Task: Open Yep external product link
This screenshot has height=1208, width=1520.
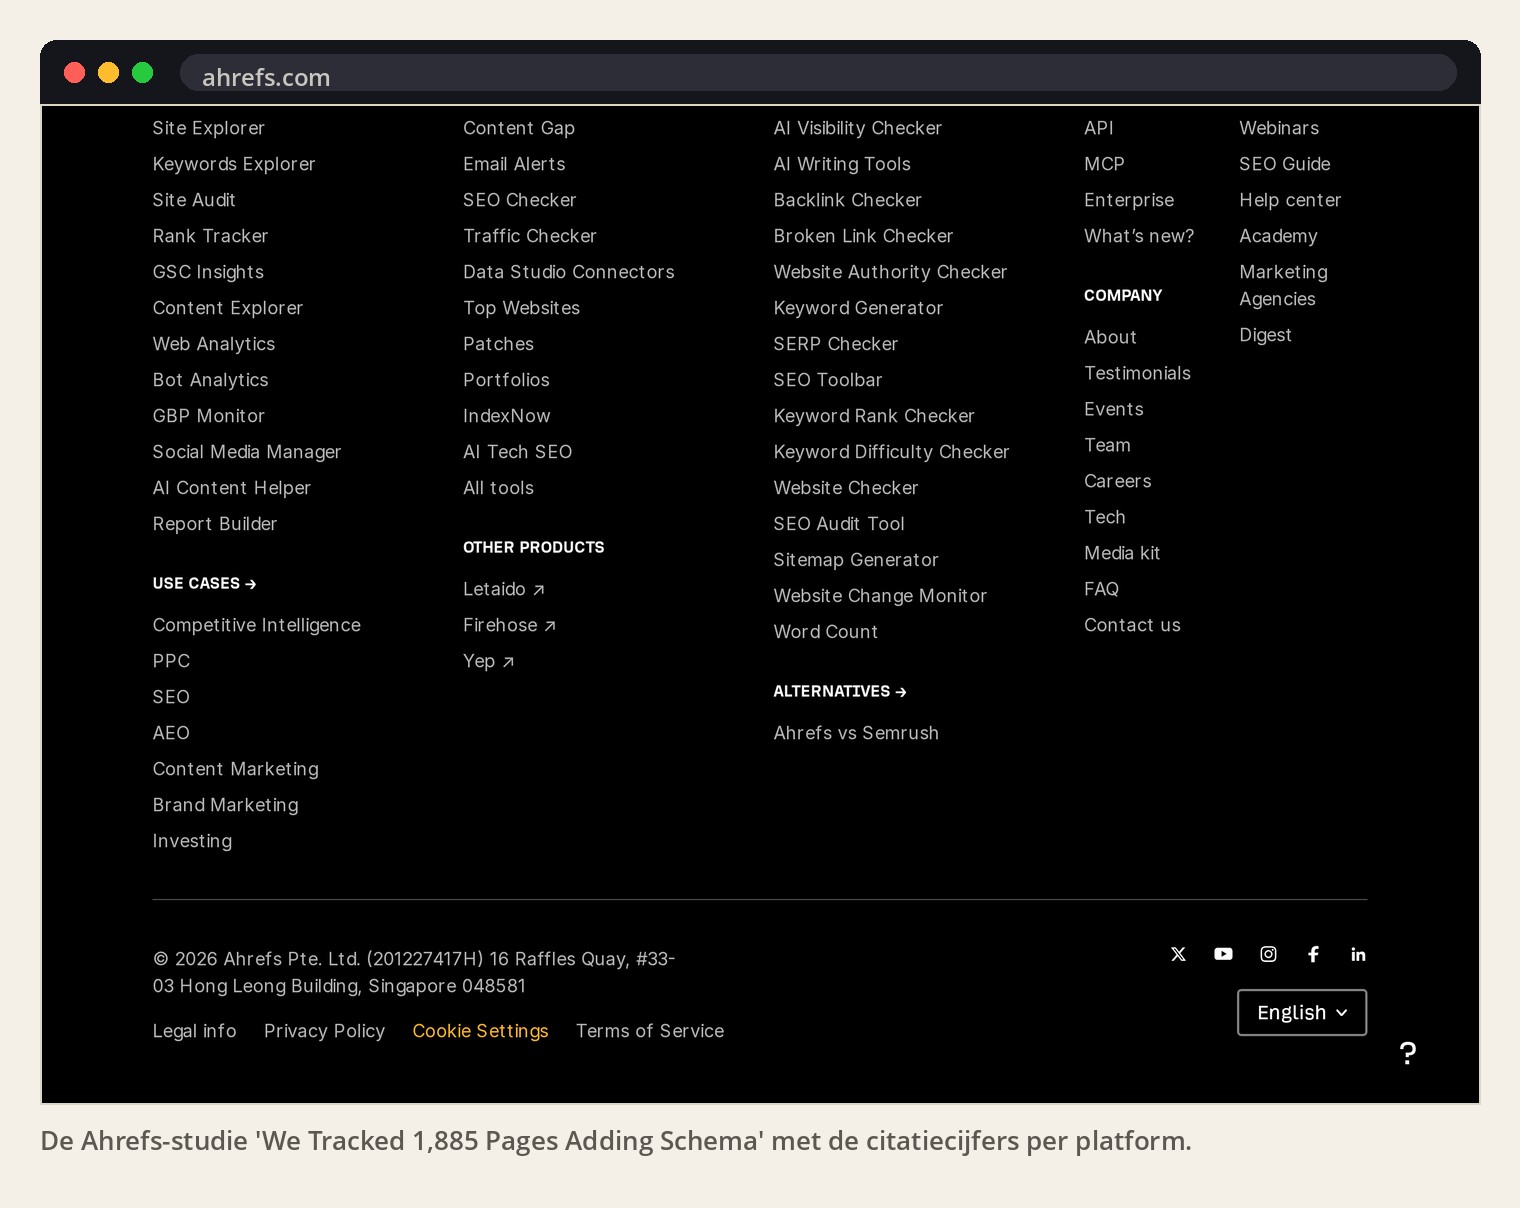Action: click(x=489, y=661)
